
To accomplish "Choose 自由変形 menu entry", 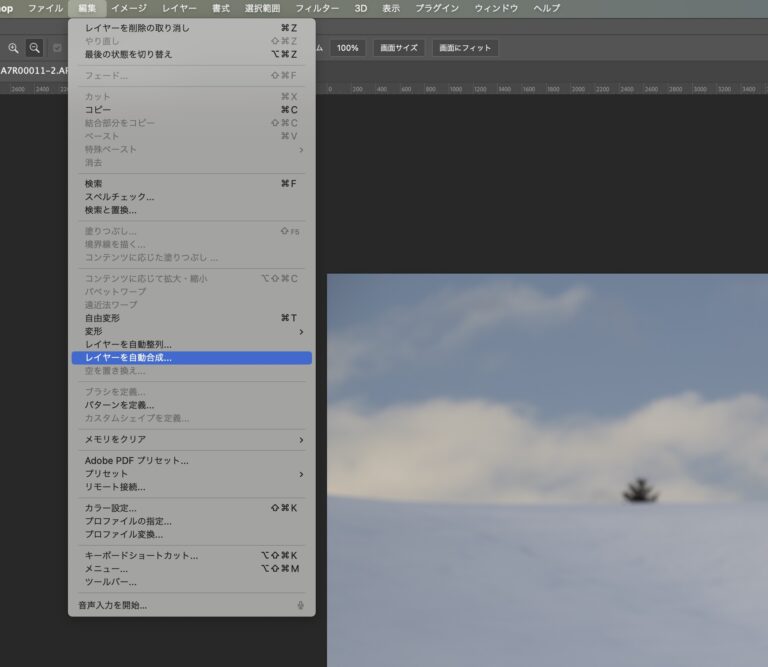I will pyautogui.click(x=102, y=318).
